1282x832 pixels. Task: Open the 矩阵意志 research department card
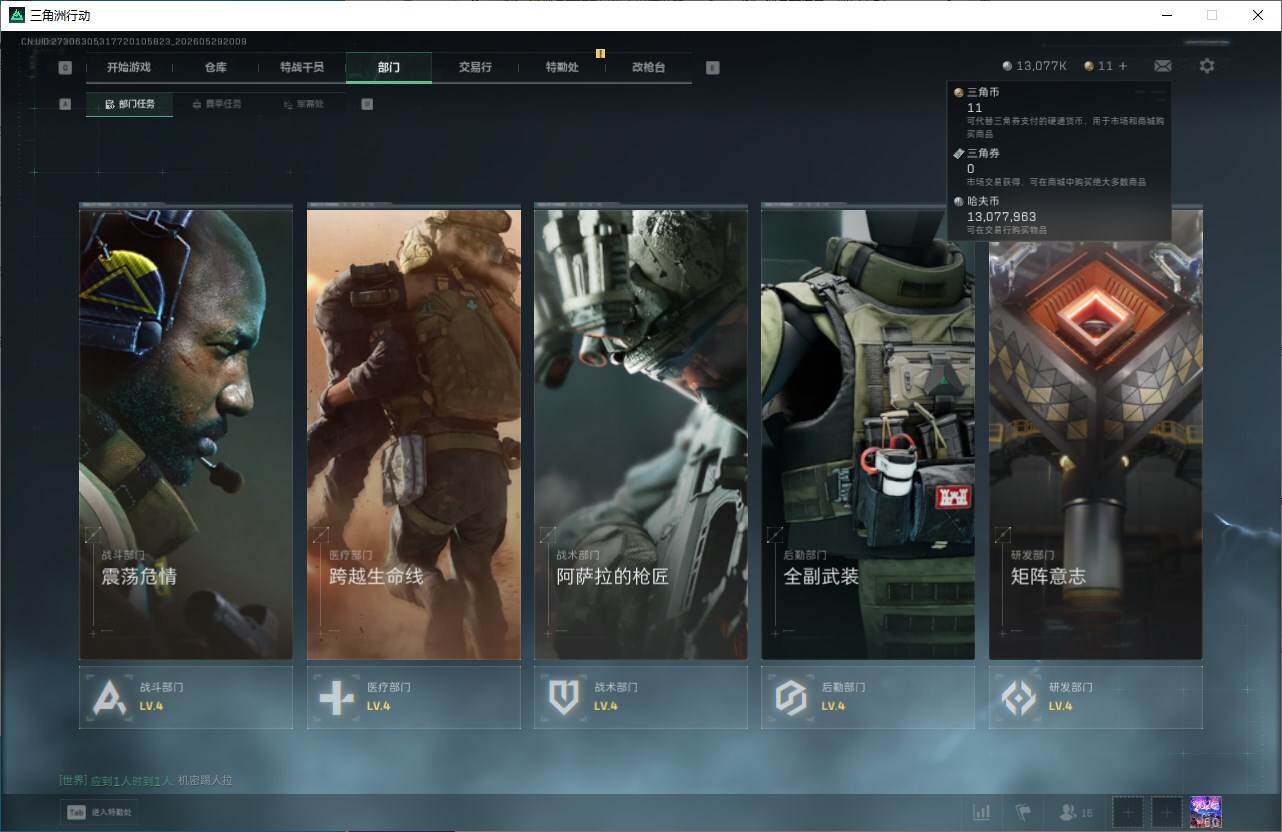(1096, 432)
